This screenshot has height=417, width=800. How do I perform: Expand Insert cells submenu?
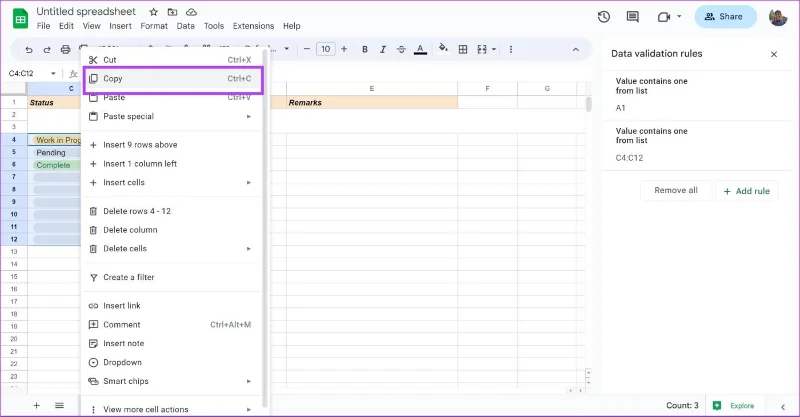(x=171, y=183)
